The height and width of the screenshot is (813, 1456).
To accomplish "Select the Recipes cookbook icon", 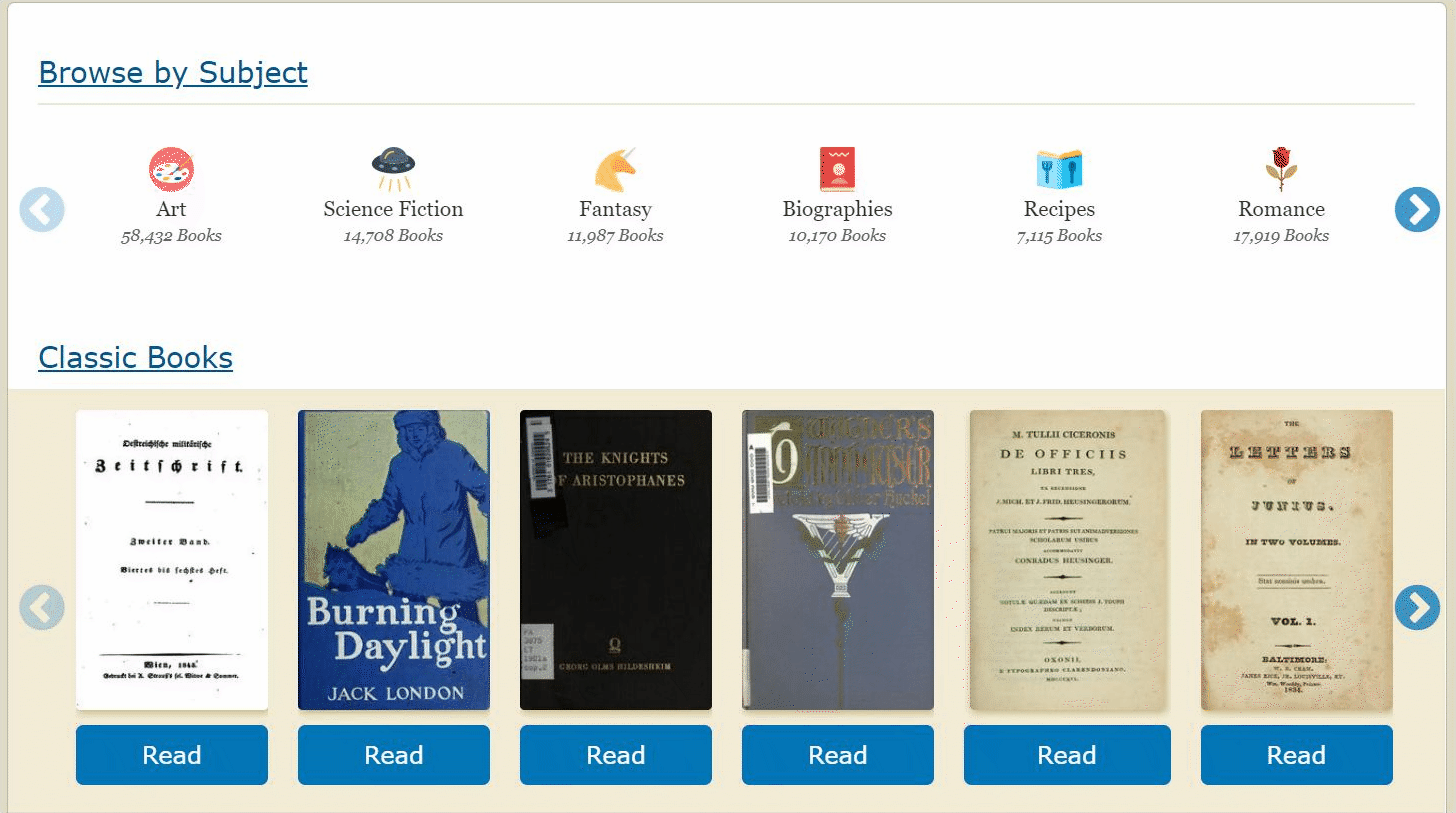I will pyautogui.click(x=1059, y=169).
